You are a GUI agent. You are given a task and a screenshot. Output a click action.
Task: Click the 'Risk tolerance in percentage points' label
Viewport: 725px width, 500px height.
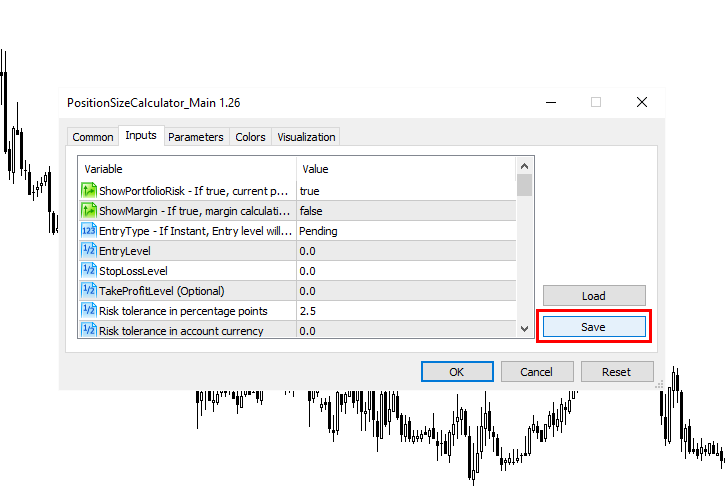pos(183,311)
